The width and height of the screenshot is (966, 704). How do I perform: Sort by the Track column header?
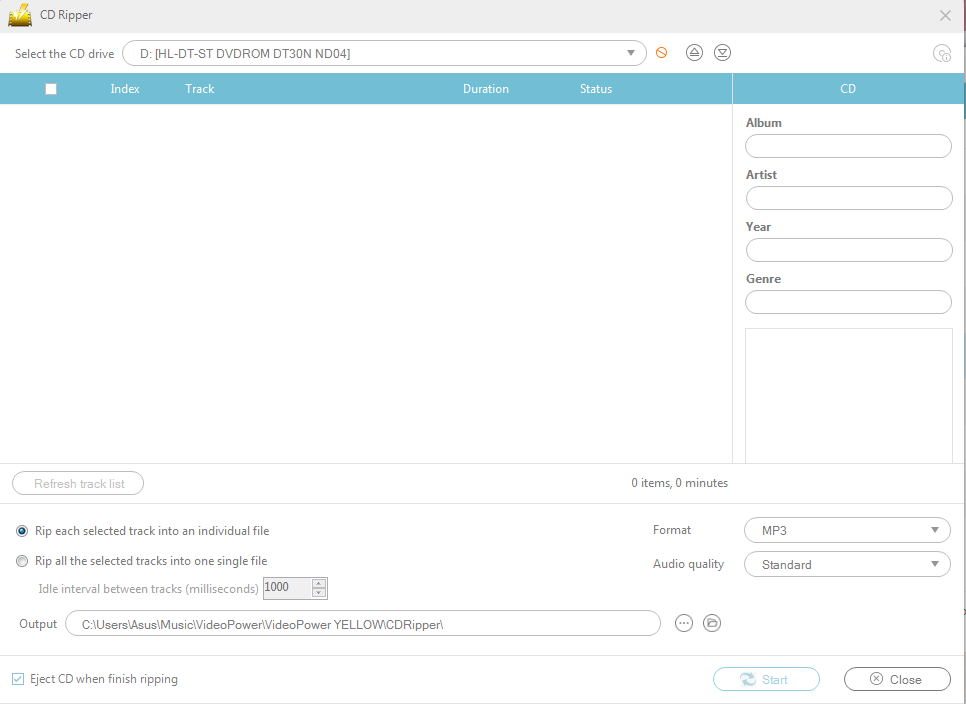click(x=200, y=89)
